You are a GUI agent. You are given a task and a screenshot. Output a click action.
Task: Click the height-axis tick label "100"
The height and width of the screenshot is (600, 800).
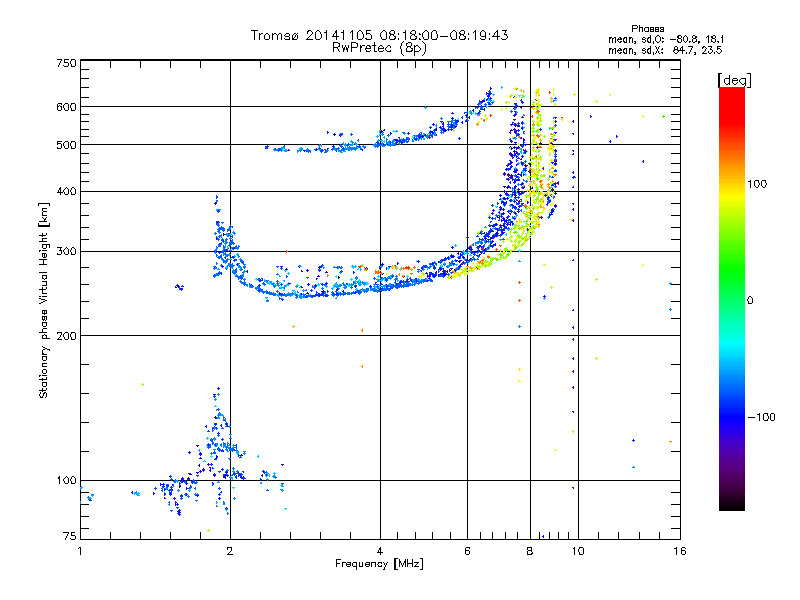tap(67, 481)
